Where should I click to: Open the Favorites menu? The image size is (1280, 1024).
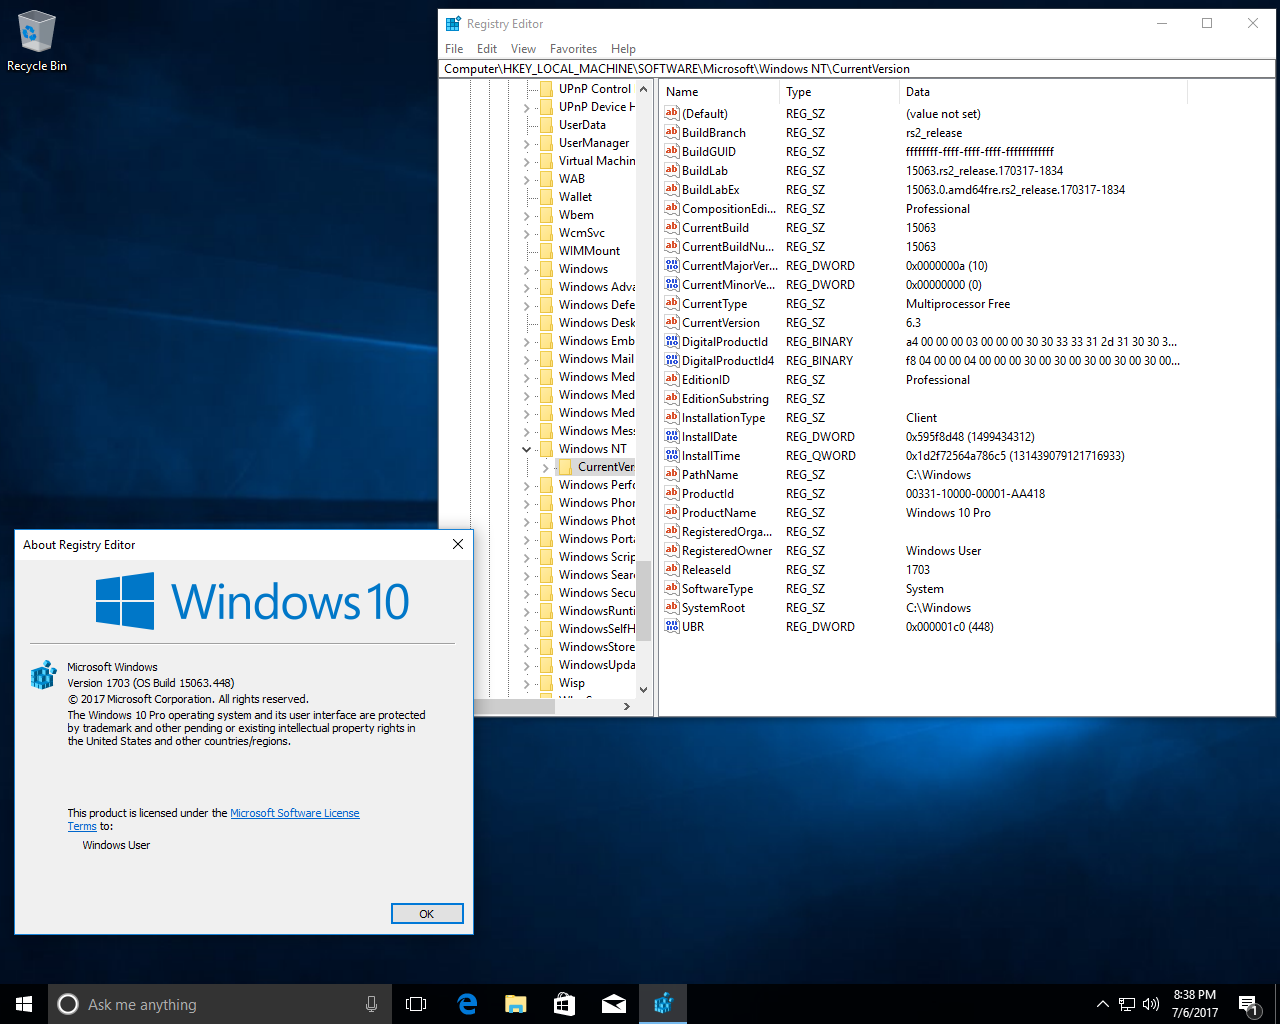click(573, 49)
